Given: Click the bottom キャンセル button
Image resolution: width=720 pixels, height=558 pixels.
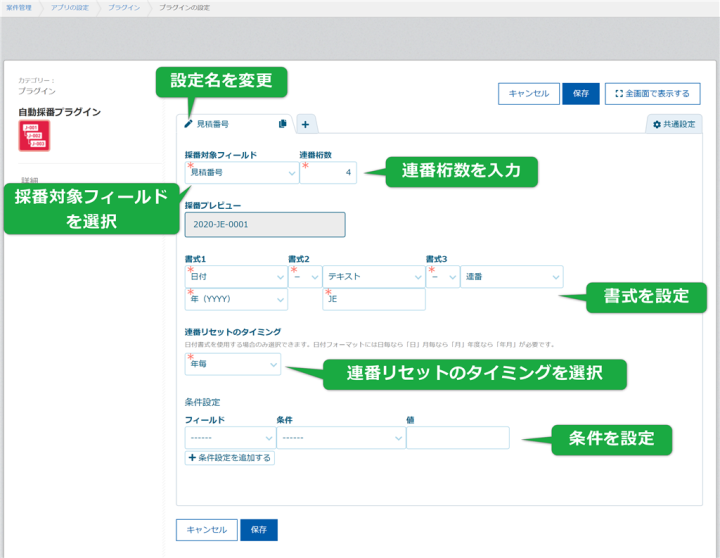Looking at the screenshot, I should click(x=206, y=530).
